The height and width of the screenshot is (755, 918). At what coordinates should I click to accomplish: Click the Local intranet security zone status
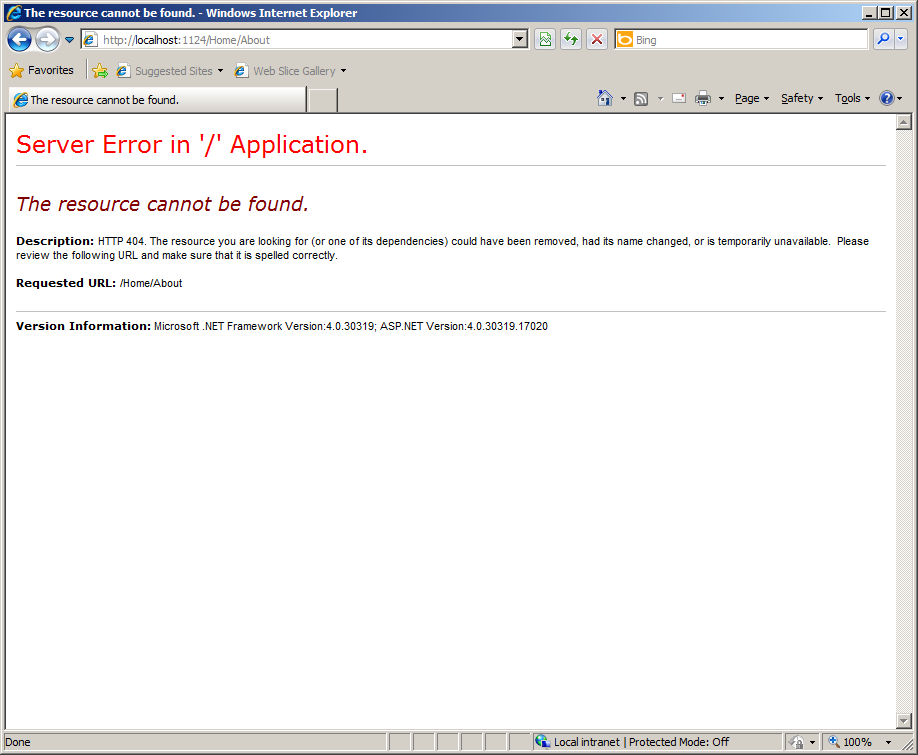coord(641,742)
